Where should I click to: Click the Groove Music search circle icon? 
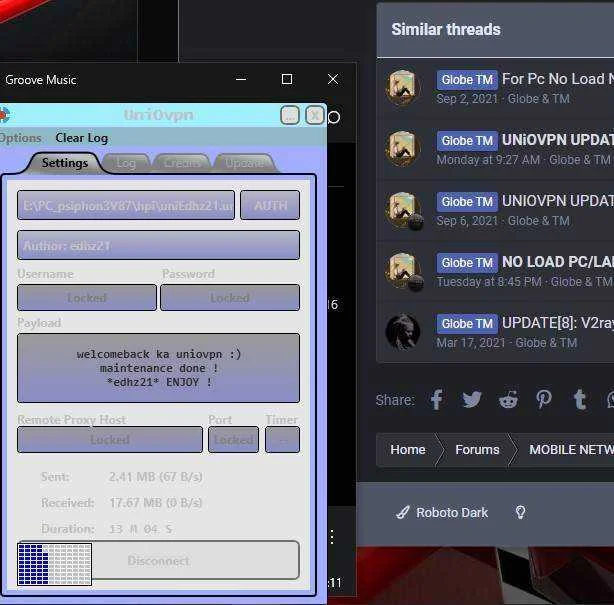(334, 117)
